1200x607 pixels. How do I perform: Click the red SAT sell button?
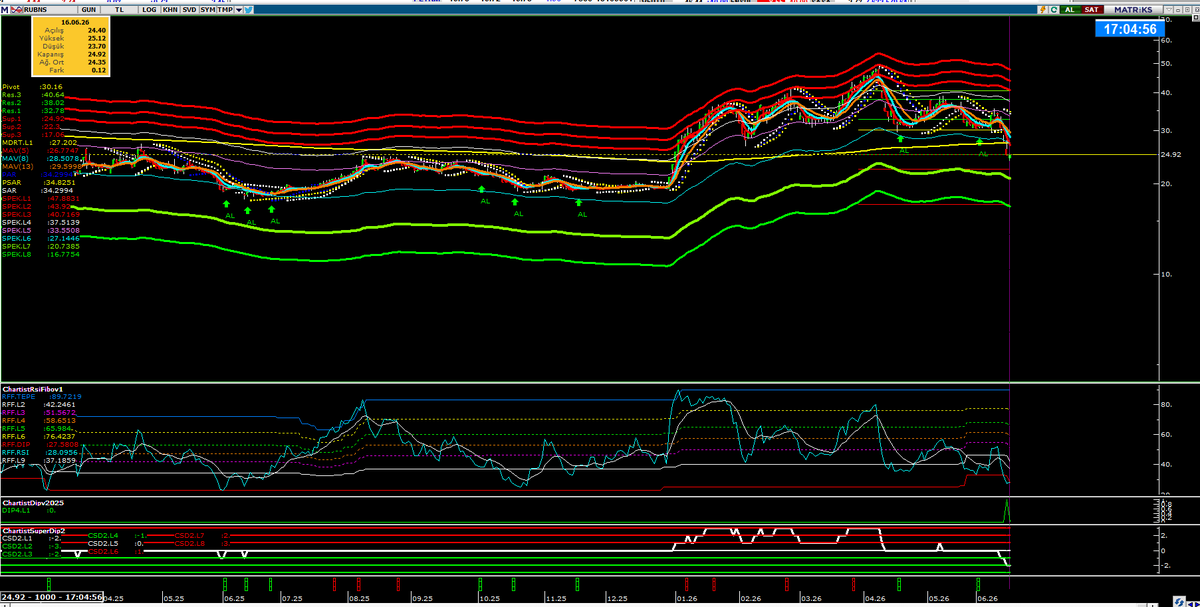(1092, 9)
